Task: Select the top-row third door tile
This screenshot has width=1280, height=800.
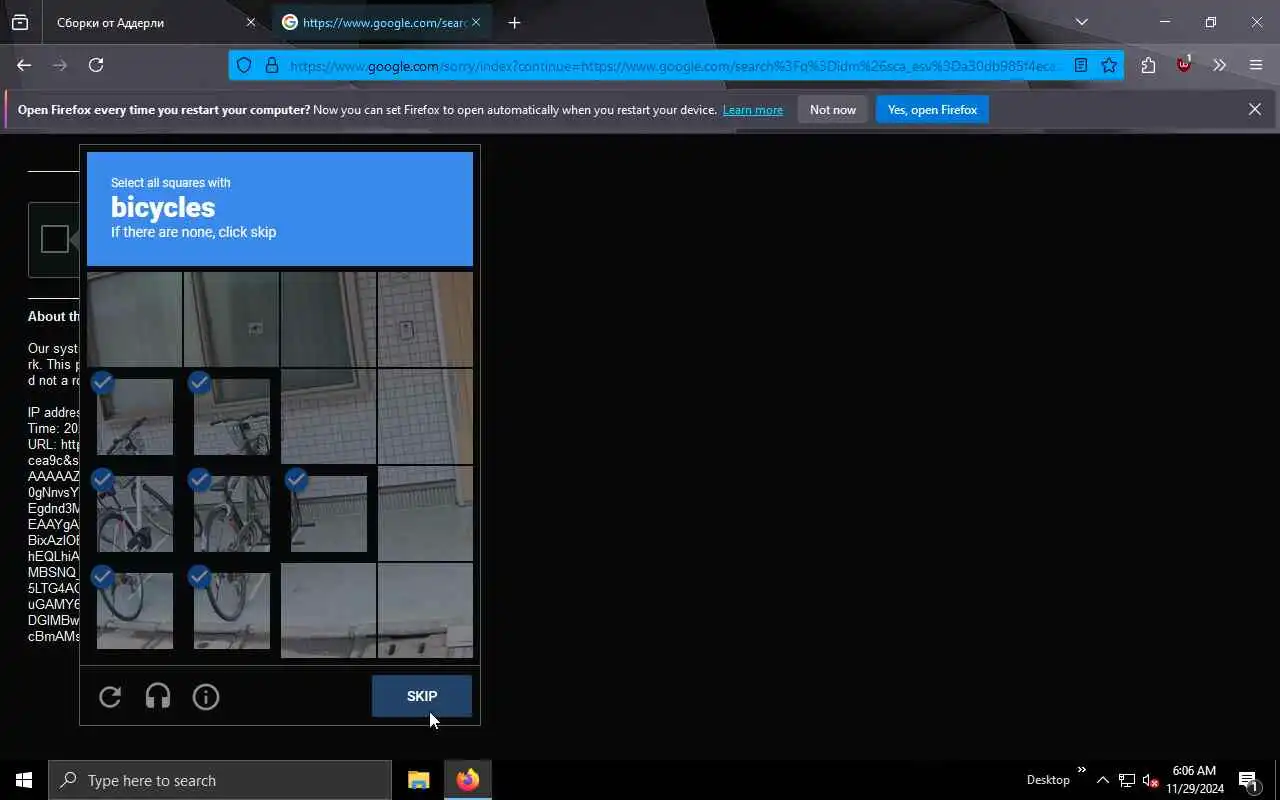Action: (329, 319)
